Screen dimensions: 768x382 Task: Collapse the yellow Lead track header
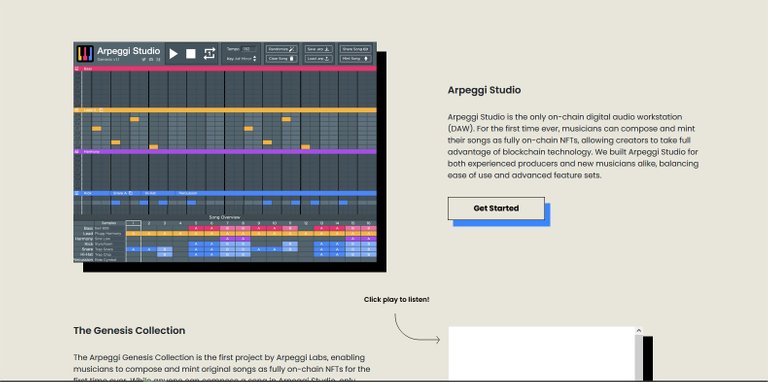point(77,110)
